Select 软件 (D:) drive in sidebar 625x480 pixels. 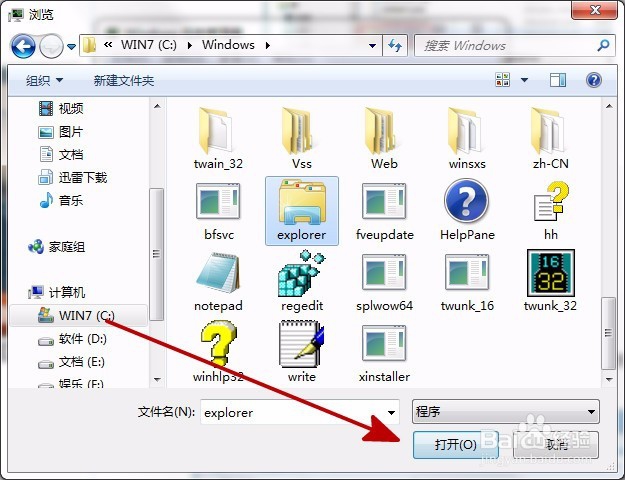[x=72, y=339]
